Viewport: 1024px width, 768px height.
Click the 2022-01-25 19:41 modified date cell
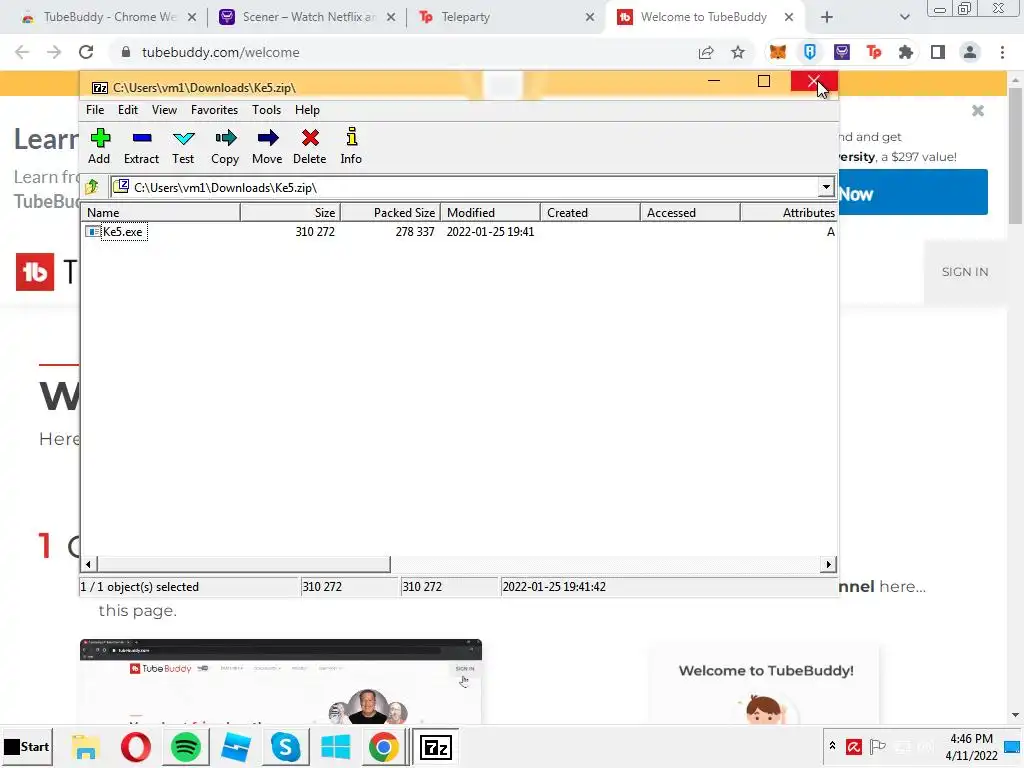[490, 232]
